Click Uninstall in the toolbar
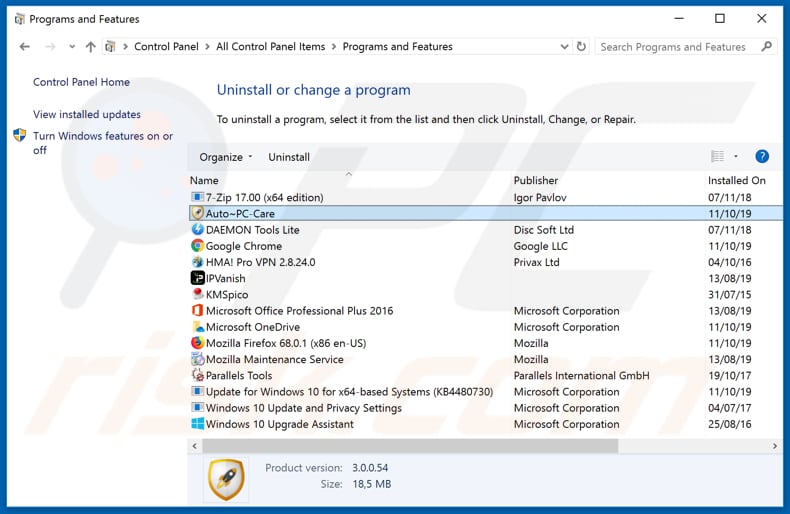 click(289, 157)
